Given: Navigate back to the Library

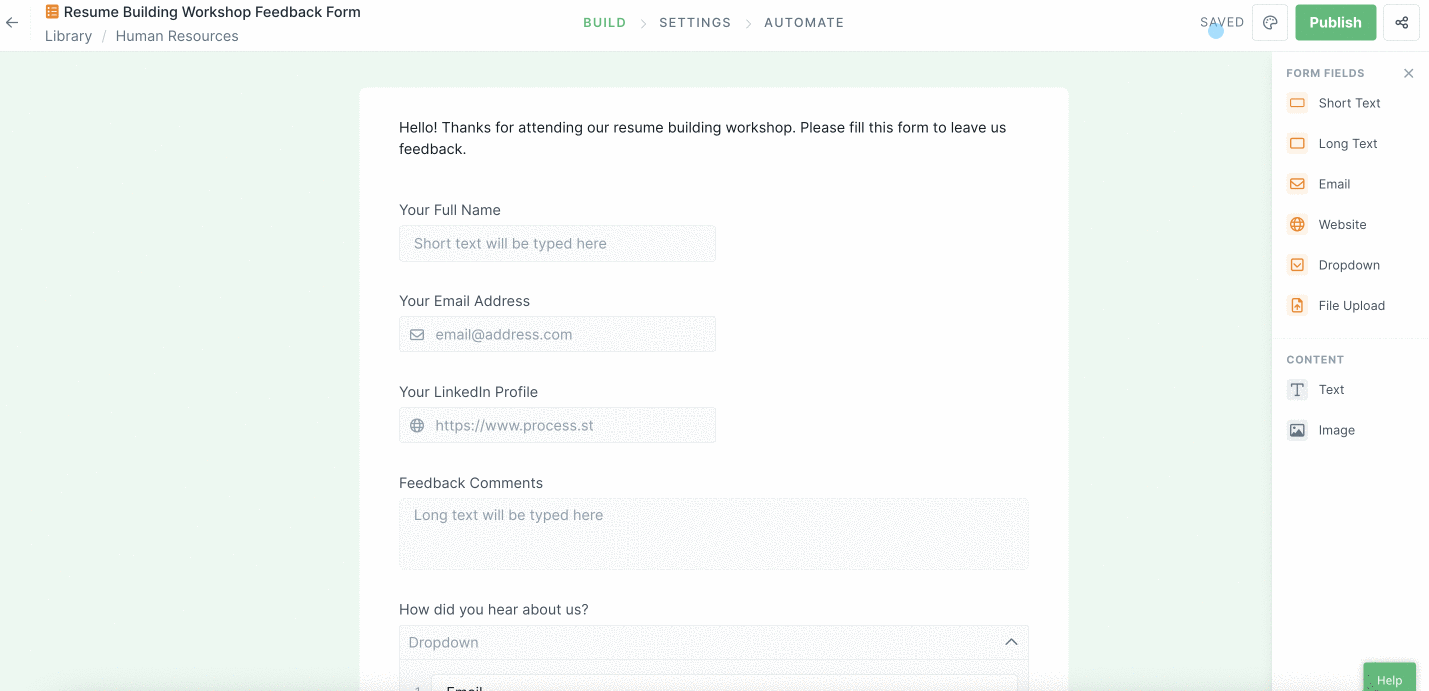Looking at the screenshot, I should pyautogui.click(x=67, y=36).
